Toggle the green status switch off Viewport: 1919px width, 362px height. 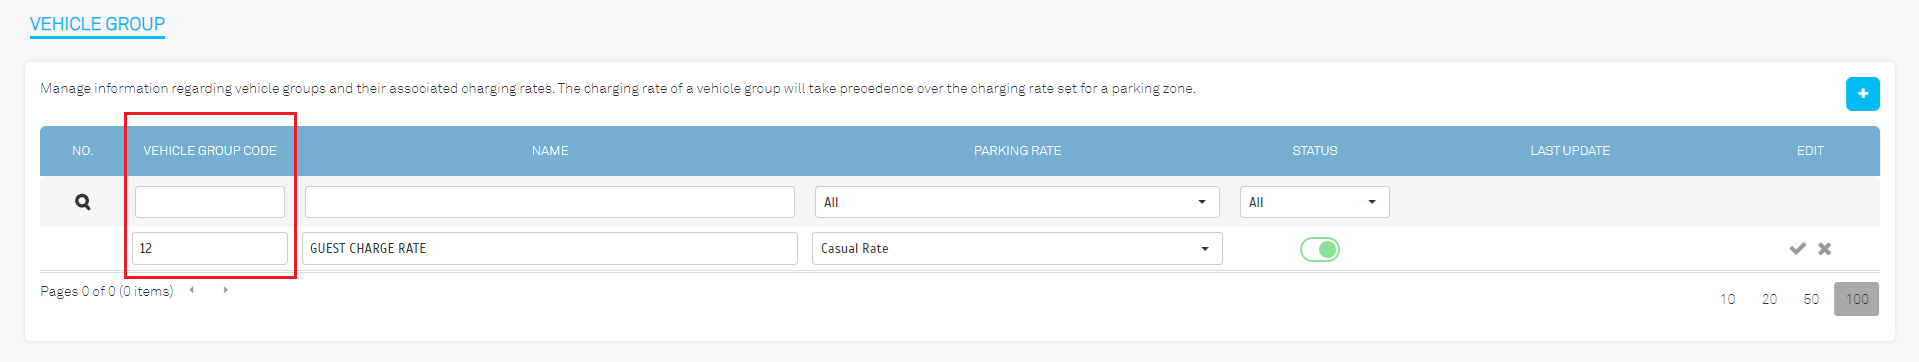pyautogui.click(x=1319, y=249)
